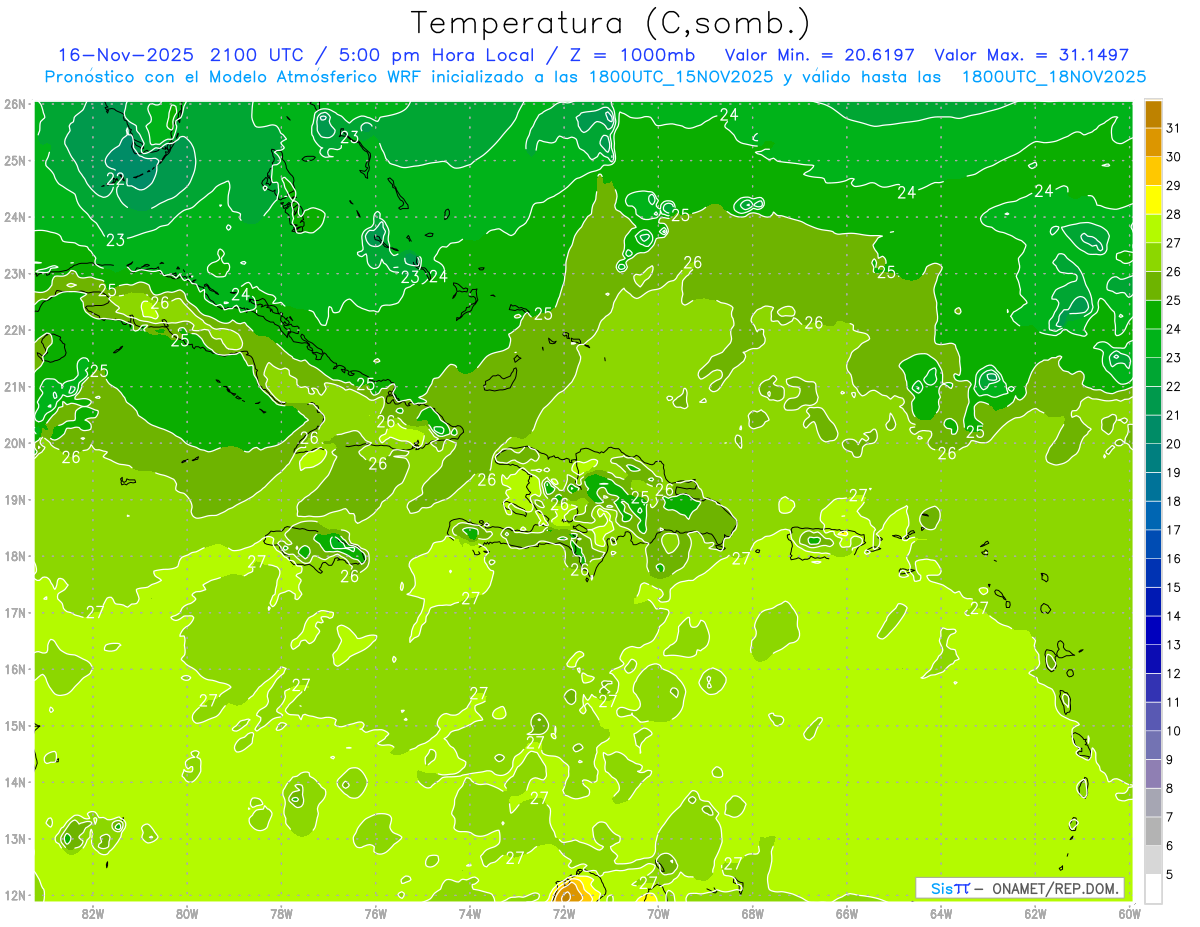
Task: Click the "12N" latitude axis label
Action: point(15,895)
